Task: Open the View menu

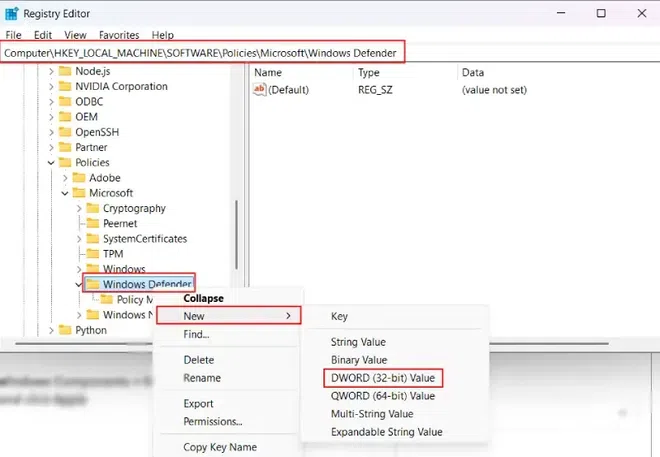Action: (x=75, y=35)
